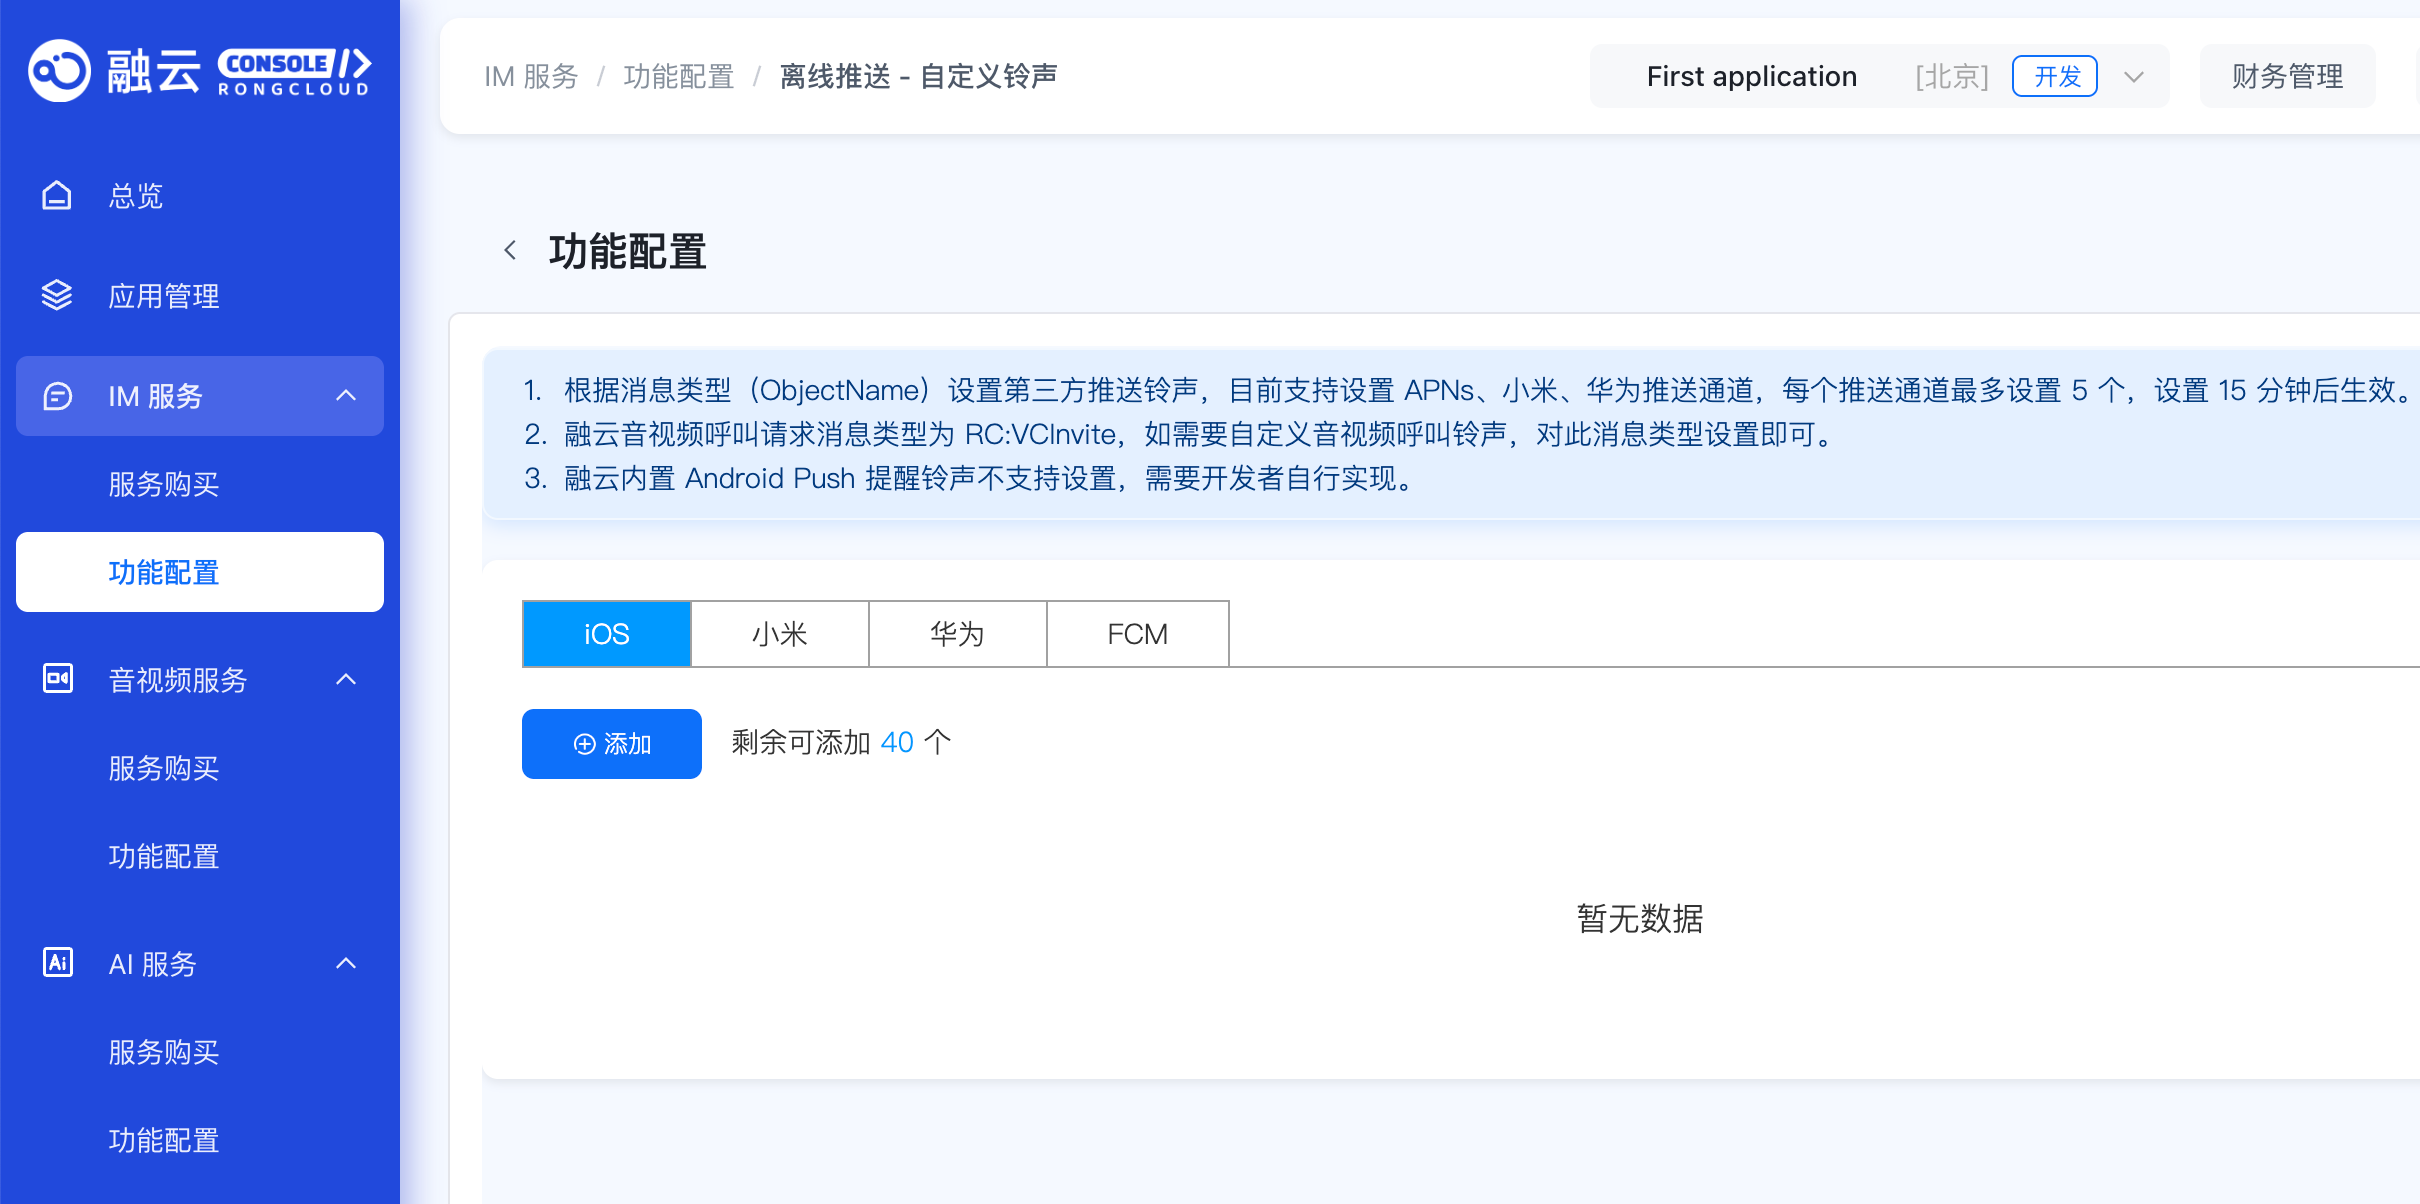Click the RongCloud logo icon
Image resolution: width=2420 pixels, height=1204 pixels.
(59, 71)
